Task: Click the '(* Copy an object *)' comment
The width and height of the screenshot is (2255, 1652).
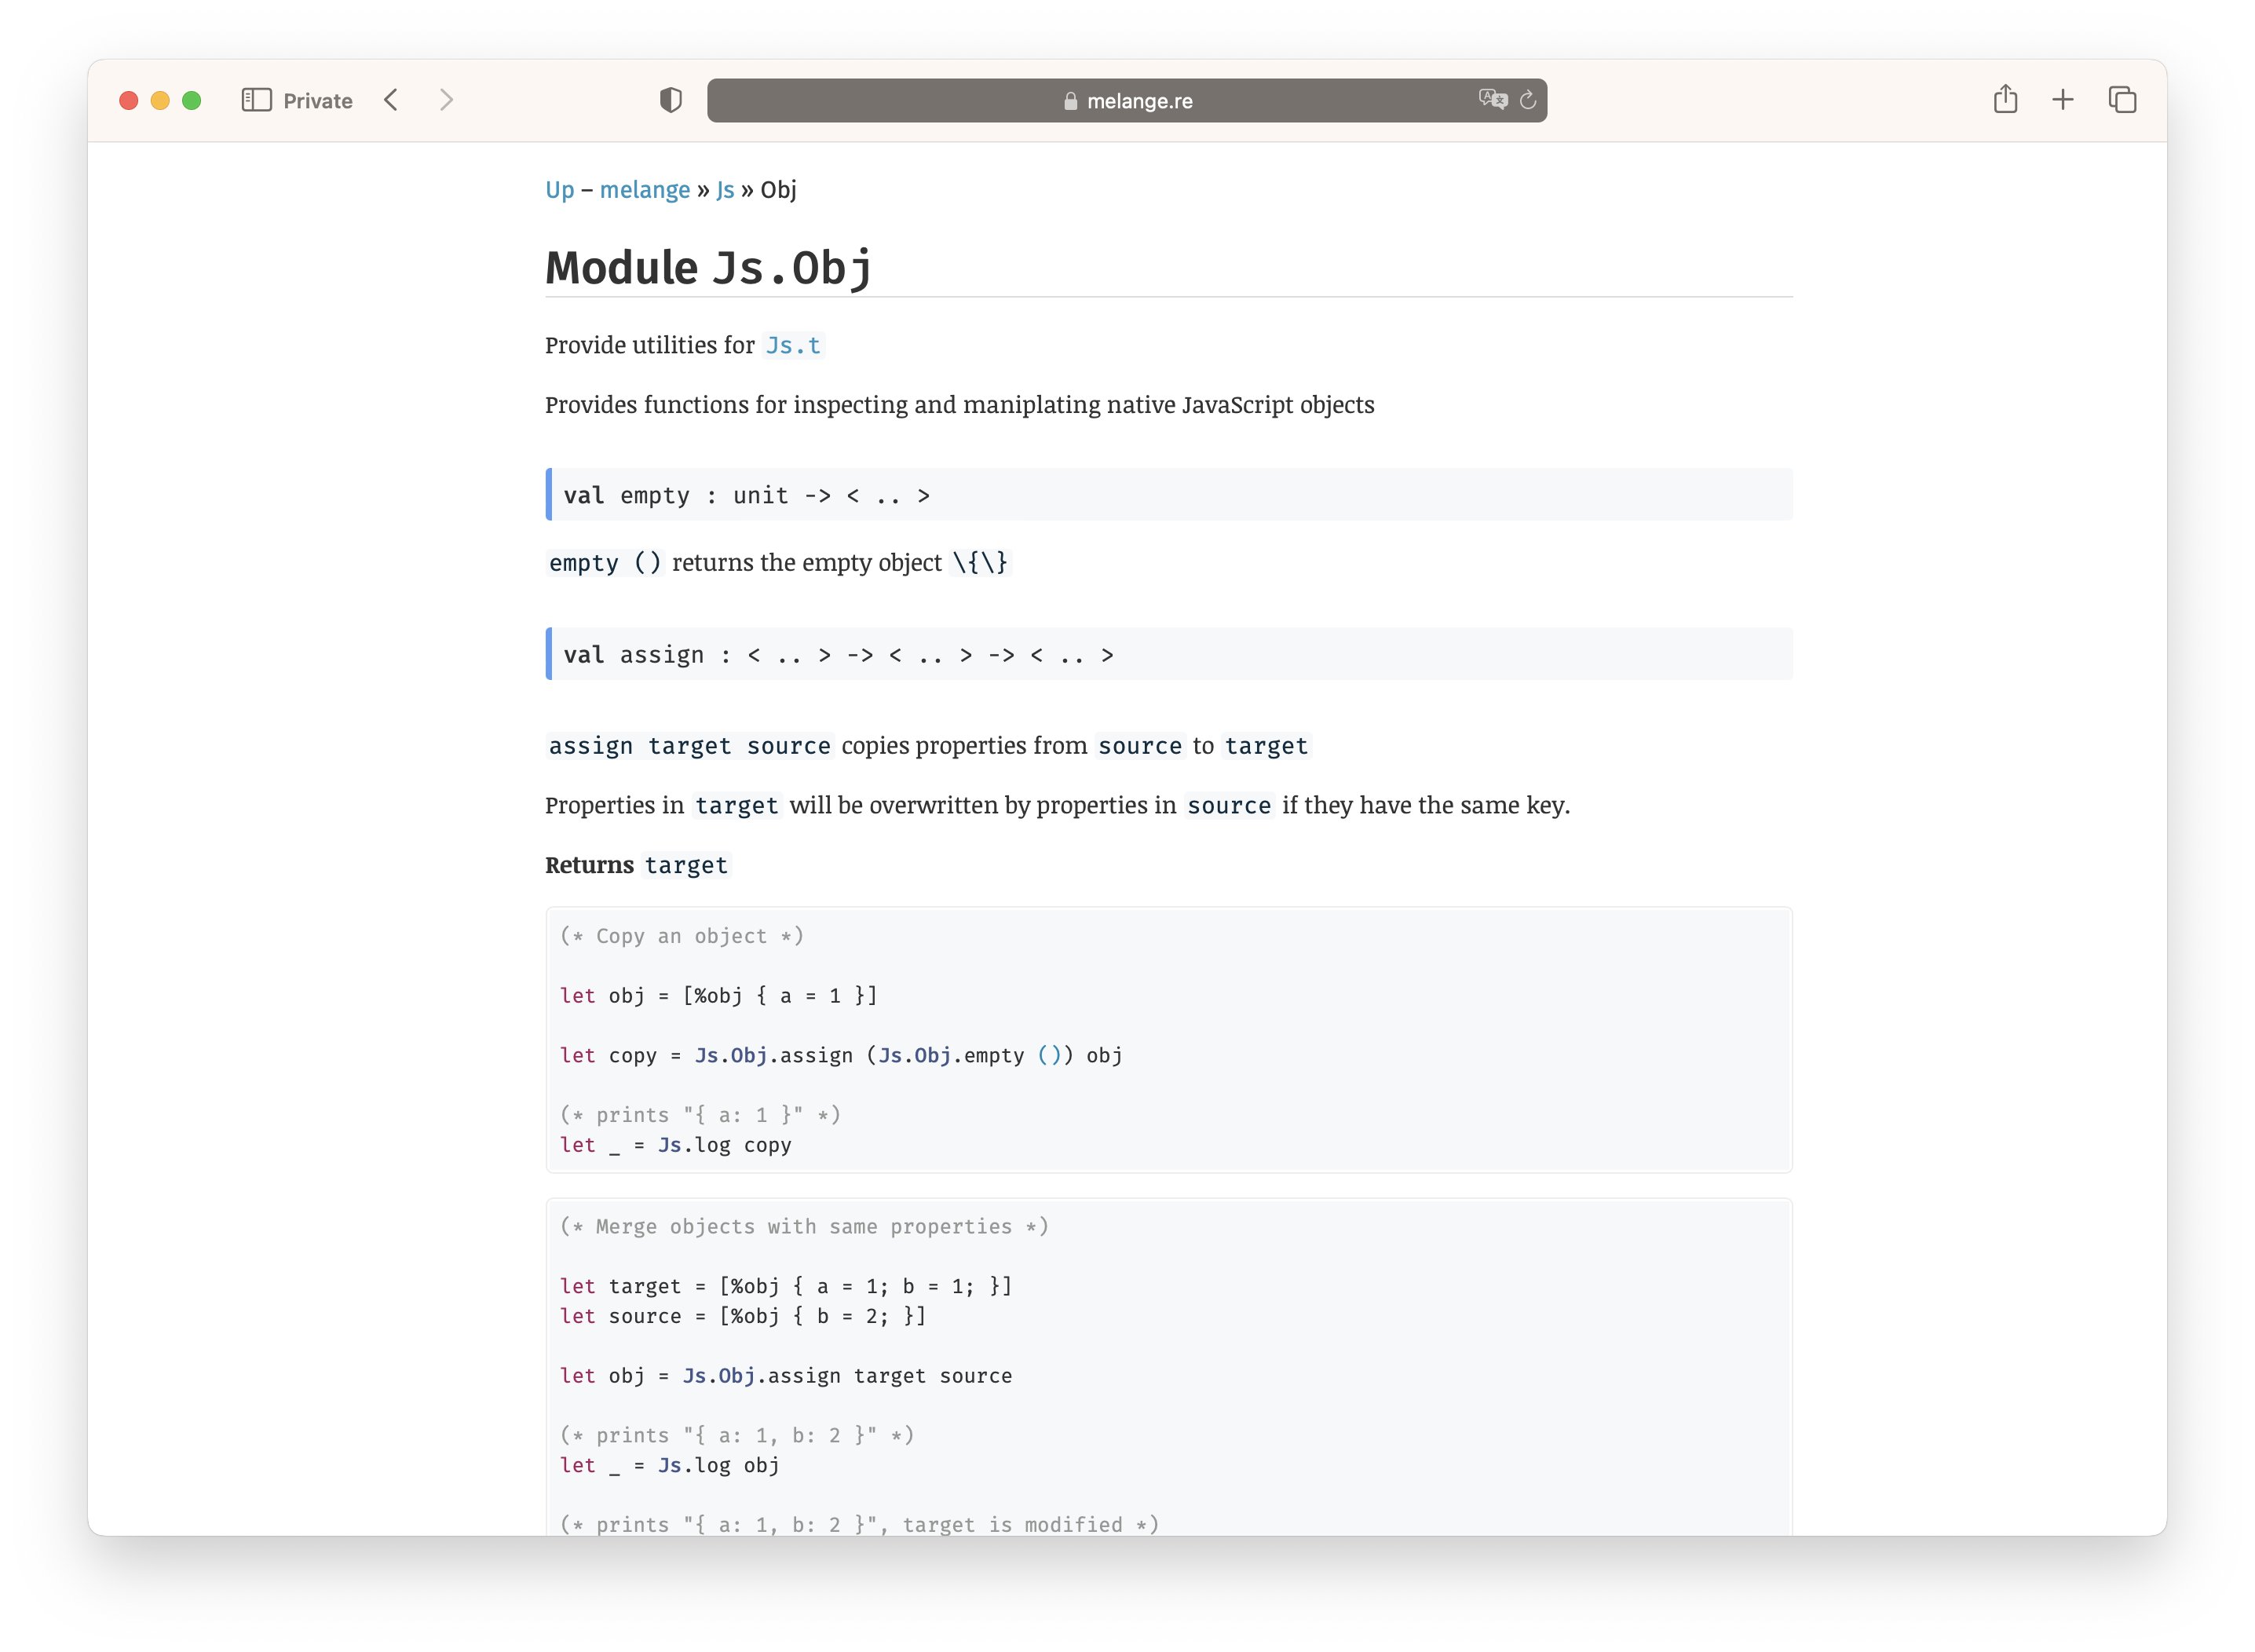Action: [681, 935]
